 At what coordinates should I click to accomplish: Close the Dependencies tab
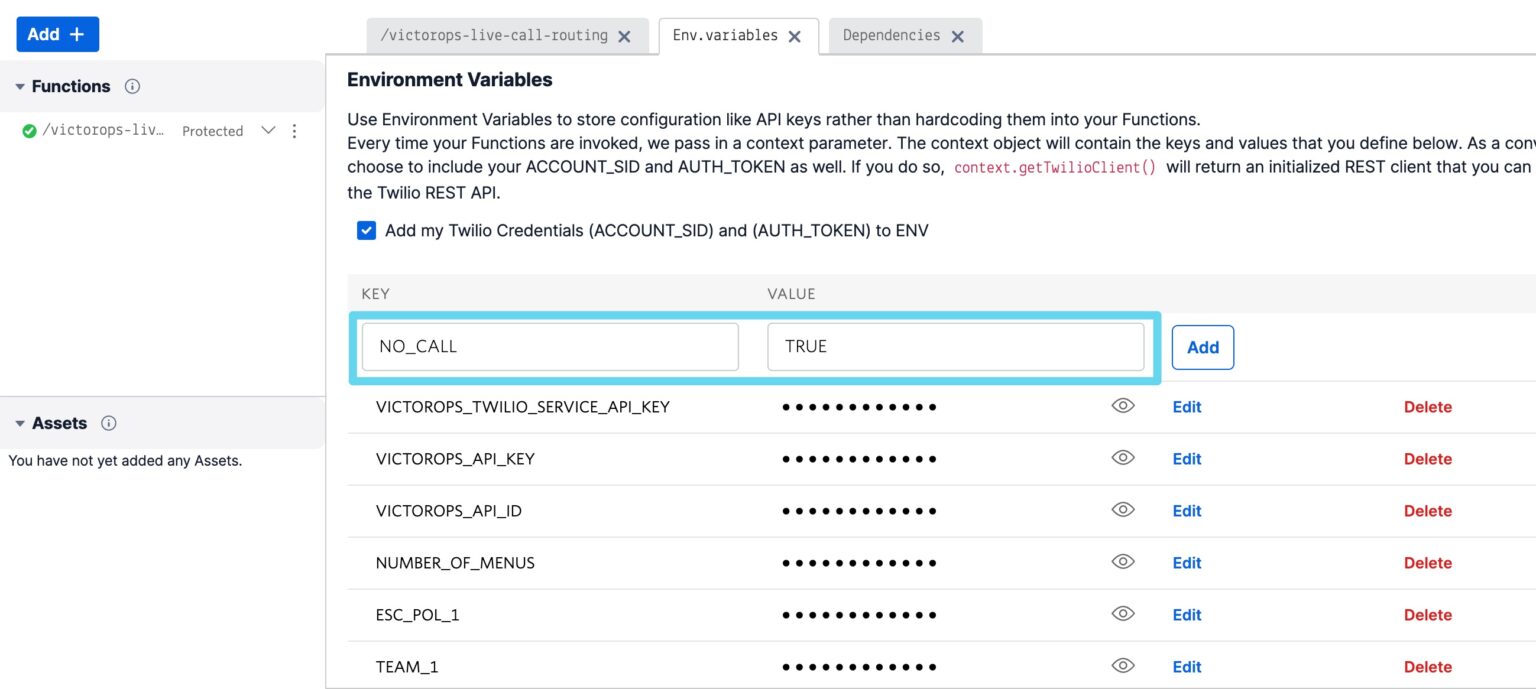(958, 35)
